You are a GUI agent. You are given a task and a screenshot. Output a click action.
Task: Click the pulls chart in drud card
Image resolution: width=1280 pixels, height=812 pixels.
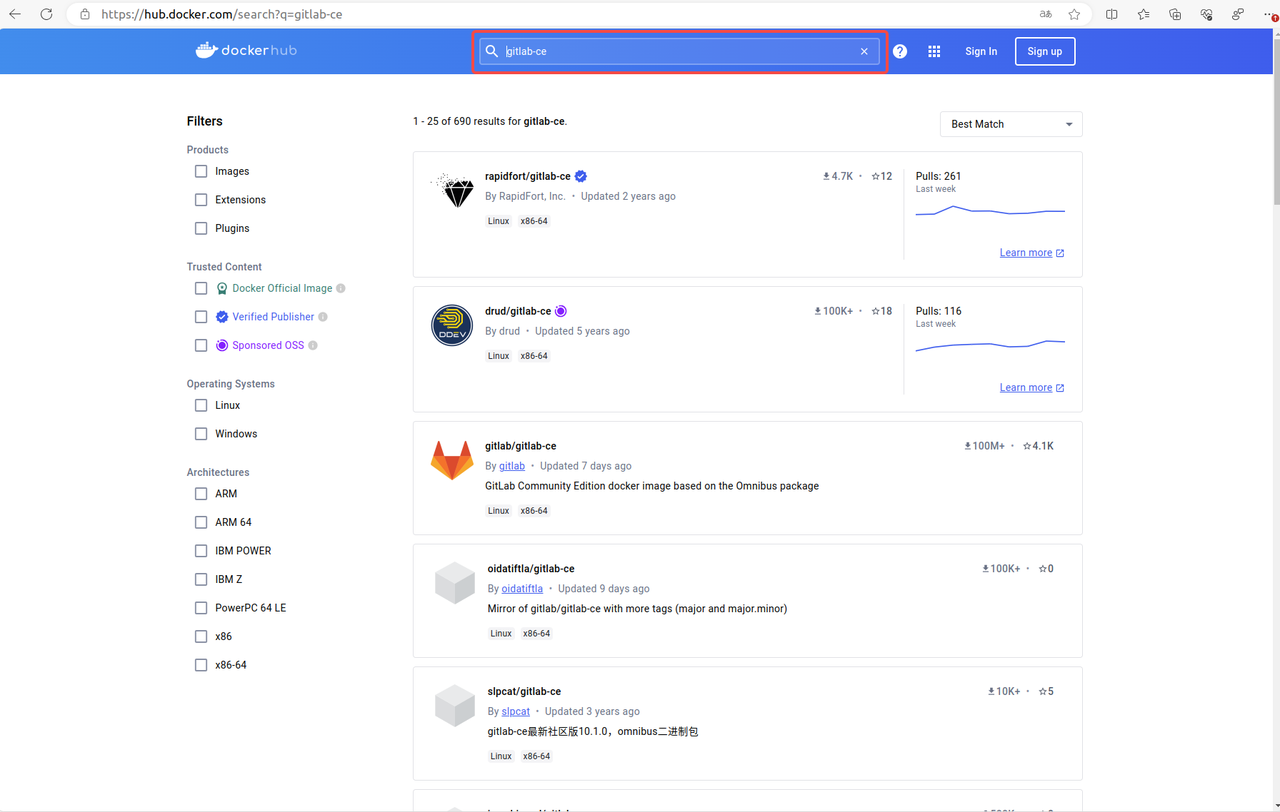[990, 346]
